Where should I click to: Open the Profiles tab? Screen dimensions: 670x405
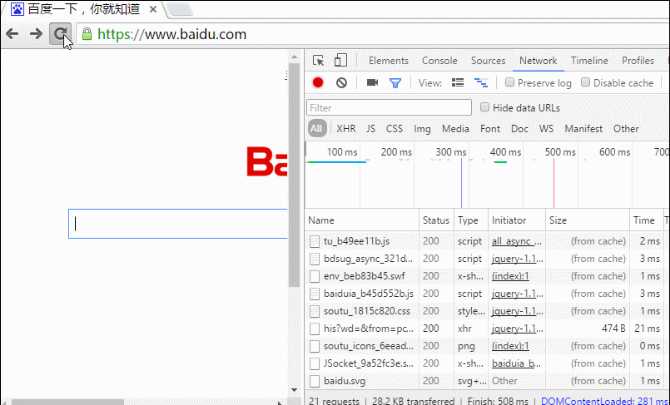click(x=638, y=61)
